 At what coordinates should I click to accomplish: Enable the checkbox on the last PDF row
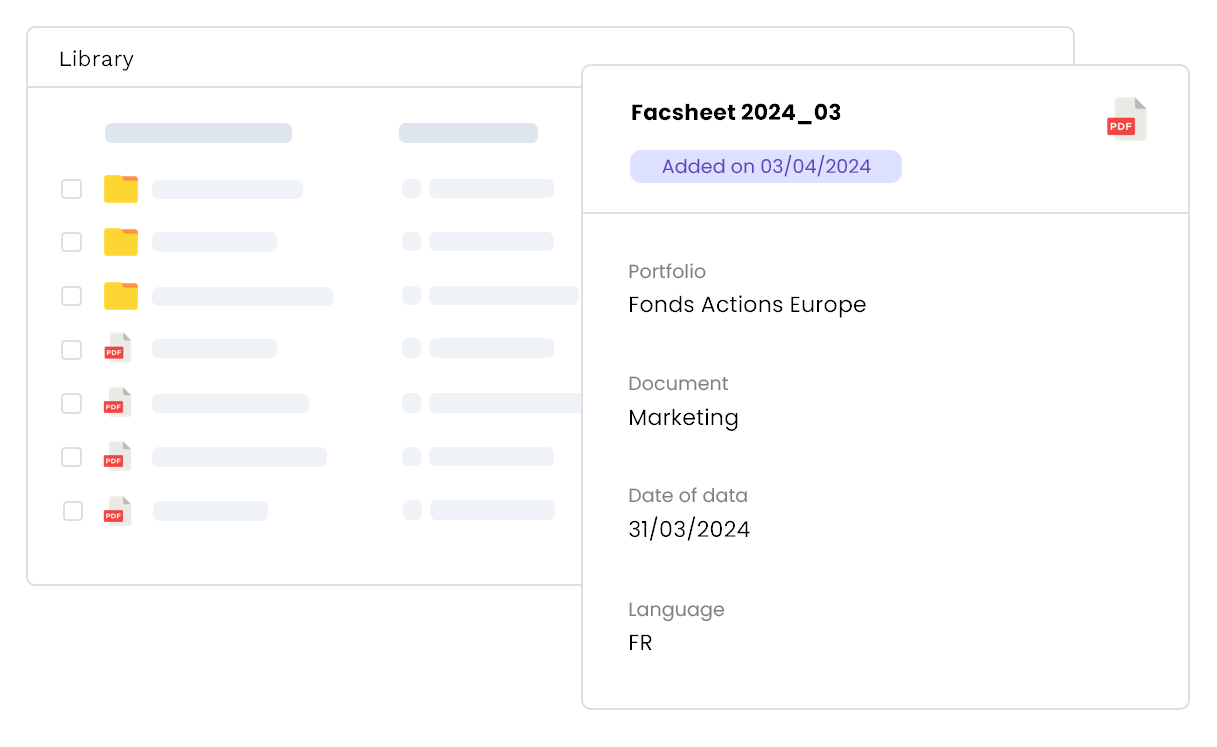73,511
